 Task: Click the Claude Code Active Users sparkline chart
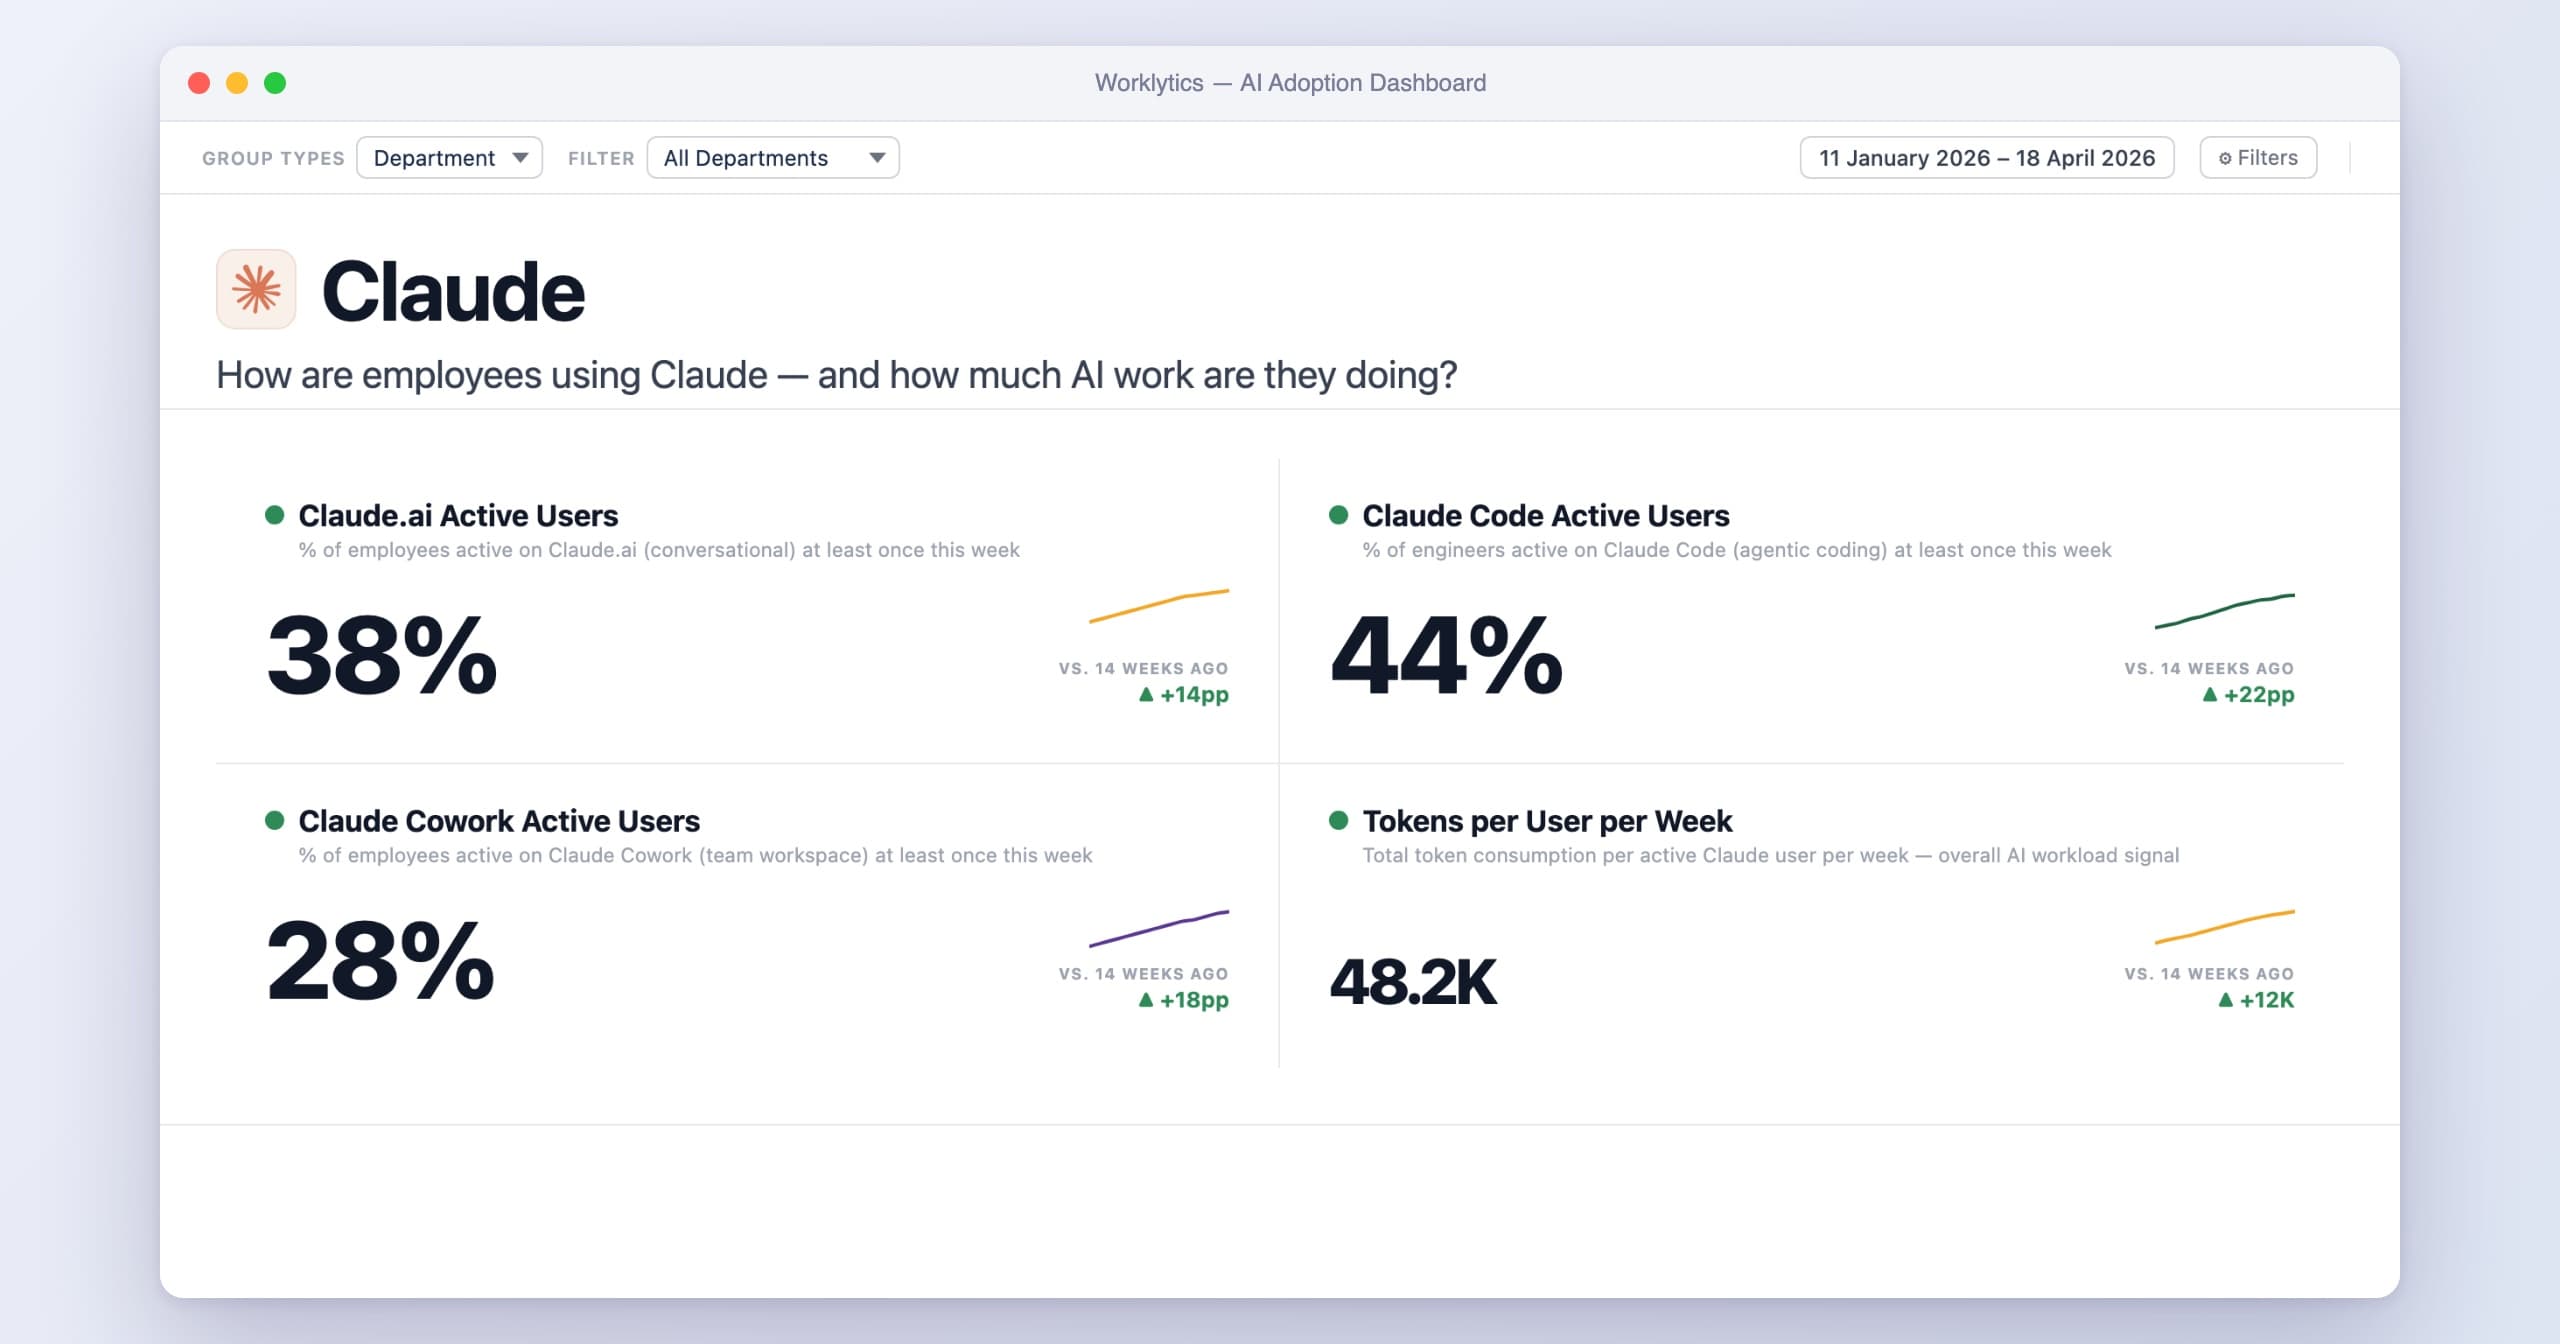(x=2224, y=611)
